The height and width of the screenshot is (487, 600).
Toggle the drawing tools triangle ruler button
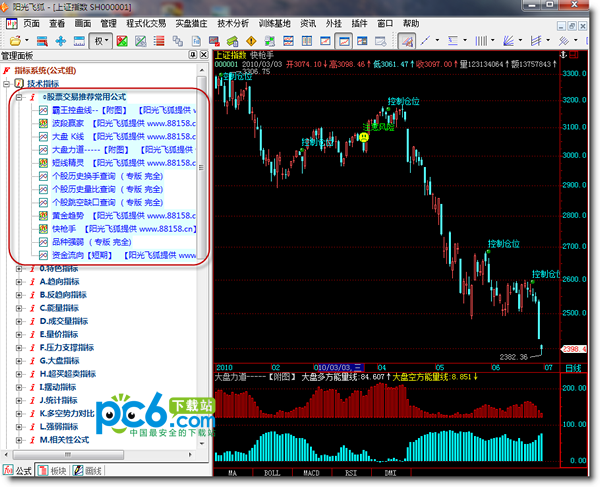(x=407, y=41)
